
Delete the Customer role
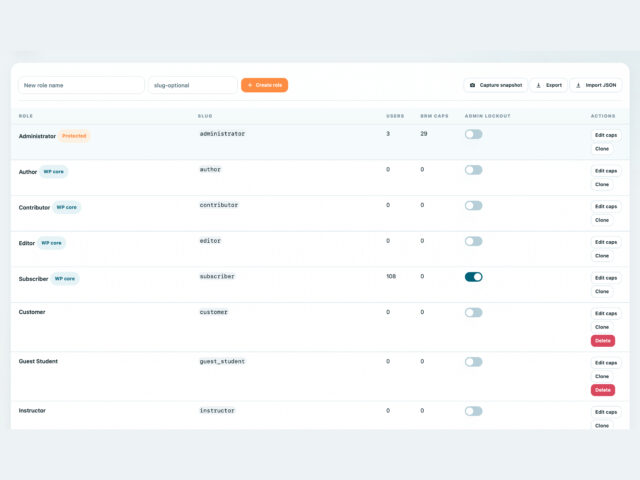(603, 341)
